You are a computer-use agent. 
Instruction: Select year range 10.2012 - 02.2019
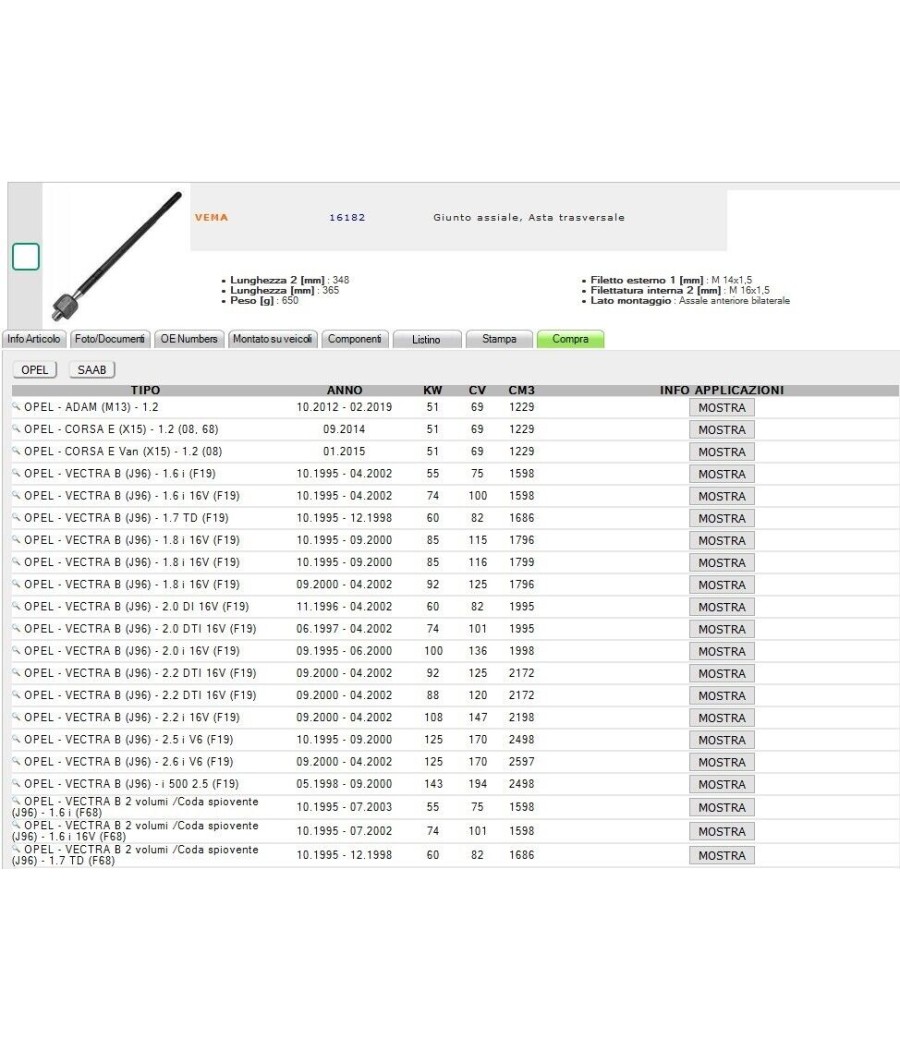(344, 406)
